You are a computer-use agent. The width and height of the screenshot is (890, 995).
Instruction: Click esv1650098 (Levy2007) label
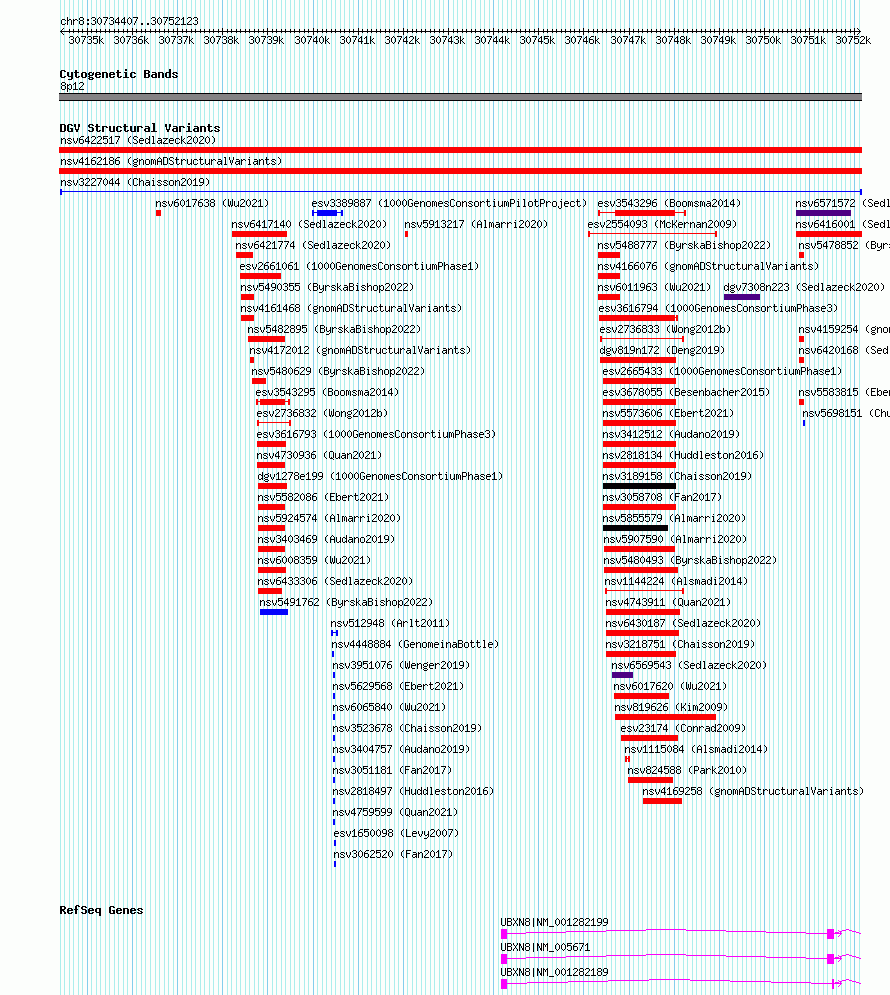point(396,832)
